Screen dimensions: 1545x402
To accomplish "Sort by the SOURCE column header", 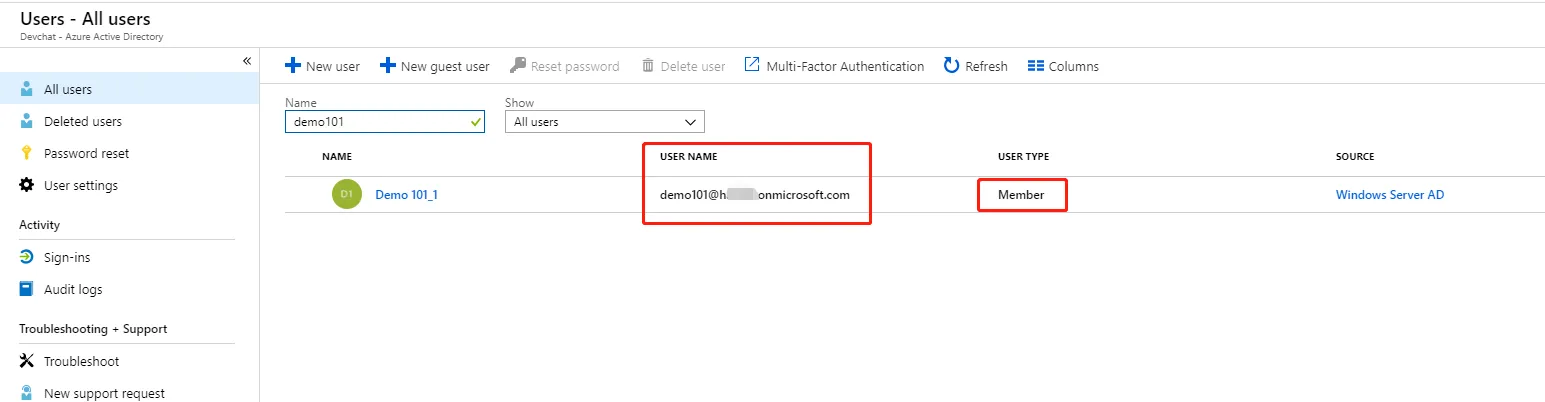I will (1355, 157).
